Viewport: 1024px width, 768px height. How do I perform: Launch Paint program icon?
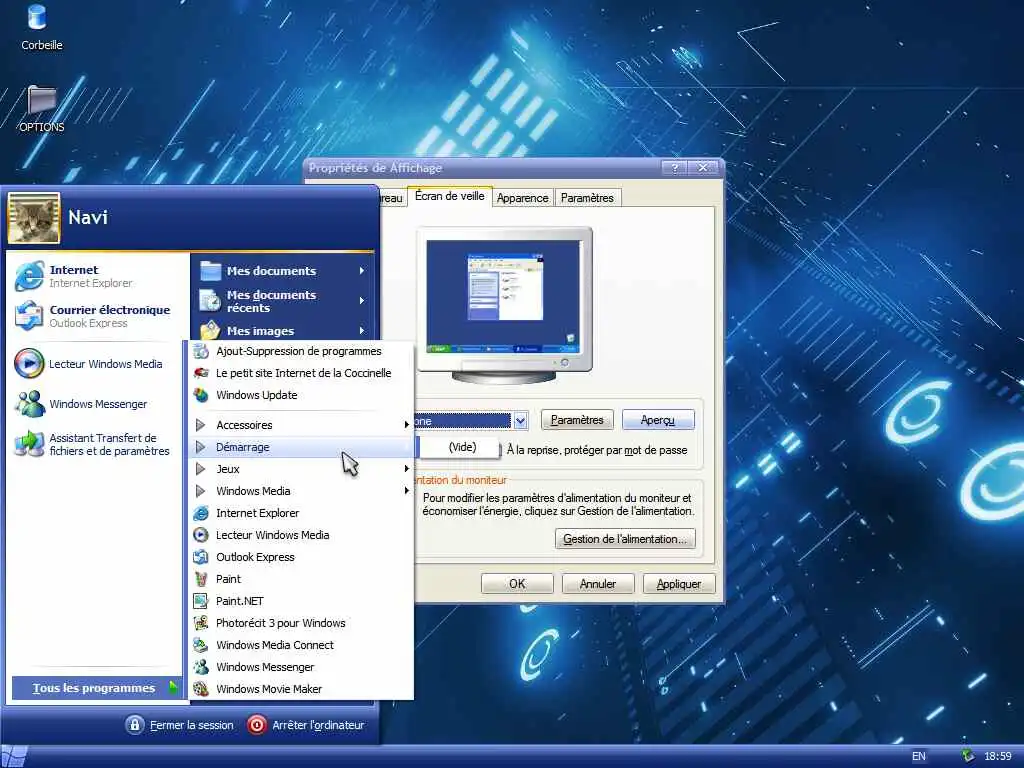(201, 579)
